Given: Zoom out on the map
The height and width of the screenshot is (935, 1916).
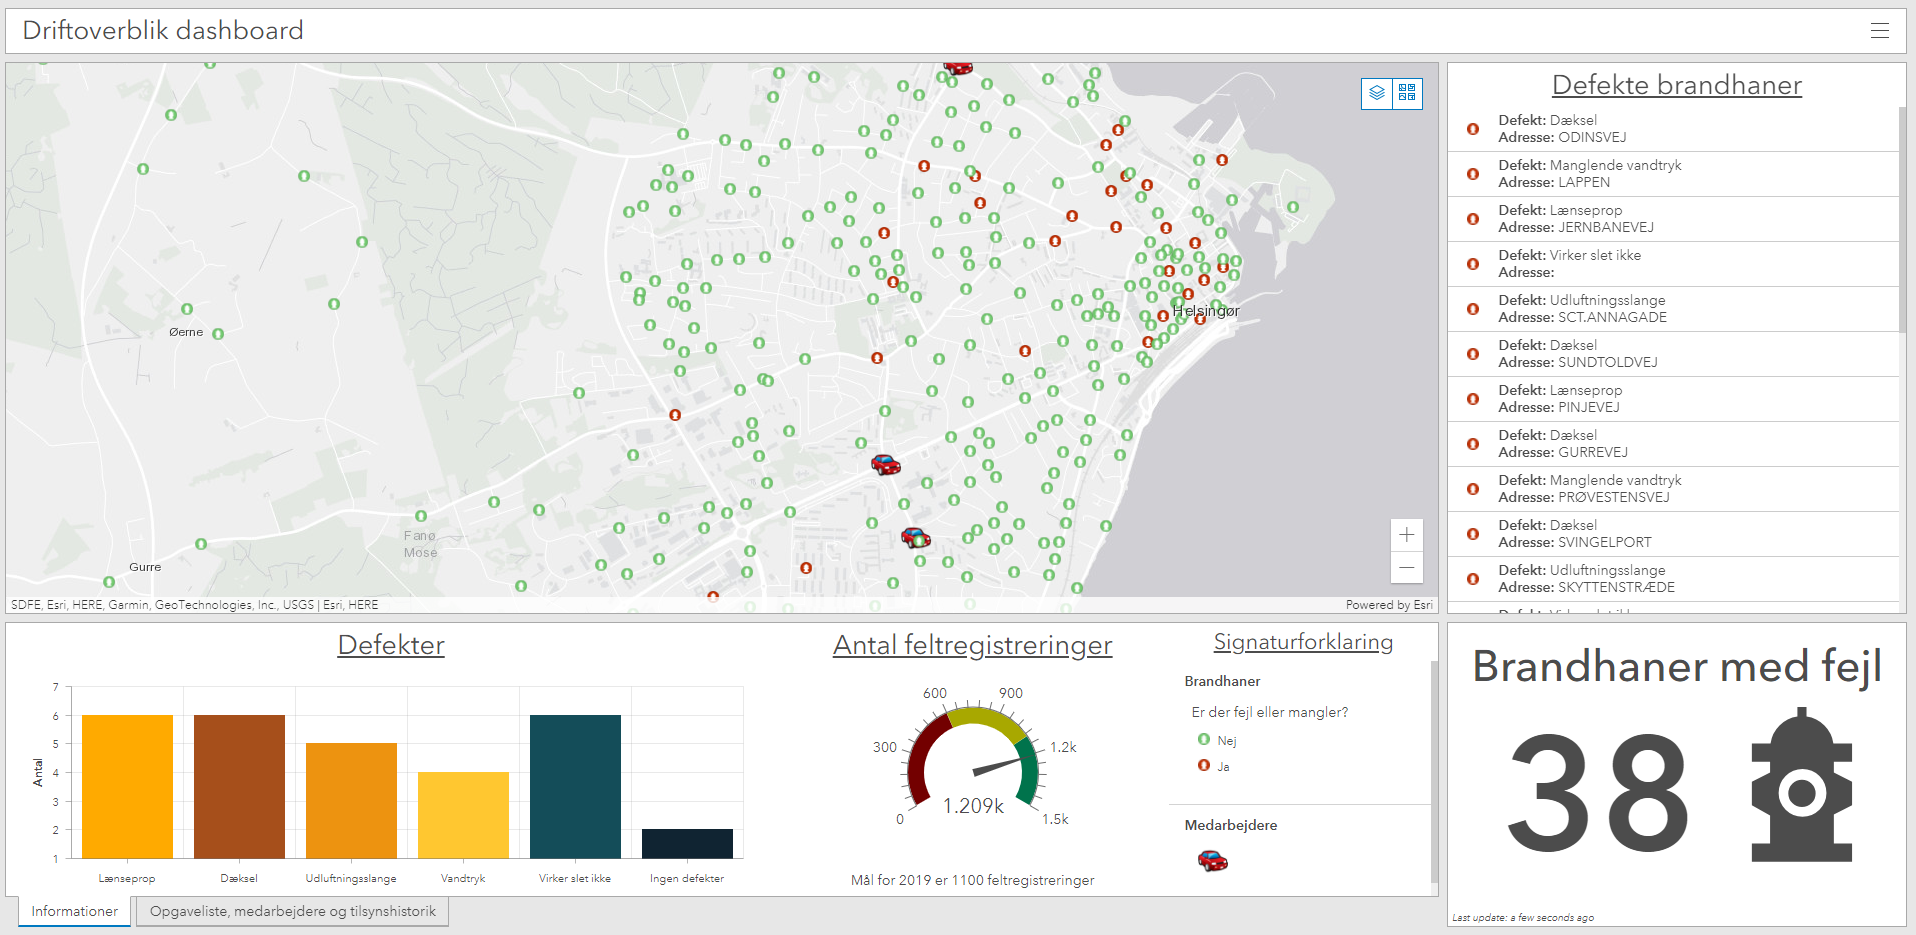Looking at the screenshot, I should [1406, 567].
